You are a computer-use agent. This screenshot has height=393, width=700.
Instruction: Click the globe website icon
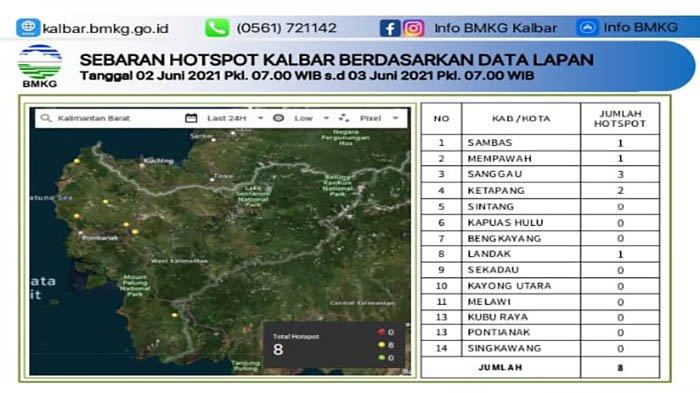pos(28,28)
